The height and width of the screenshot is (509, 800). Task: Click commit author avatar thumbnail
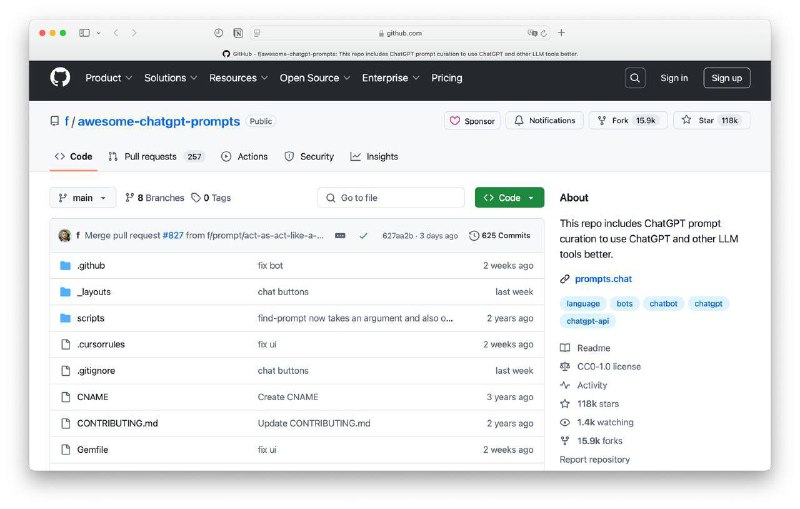coord(64,235)
